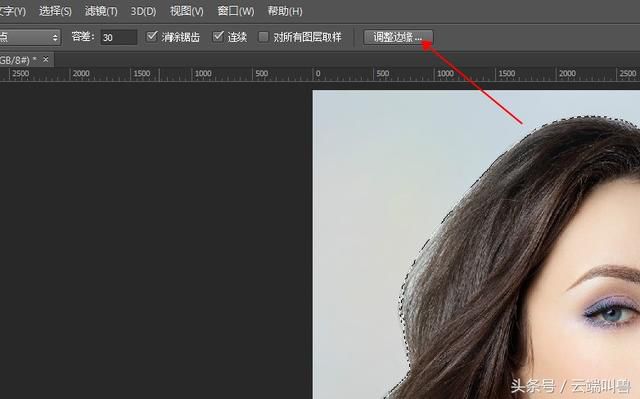Open the 选择(S) menu
This screenshot has width=640, height=399.
click(55, 11)
